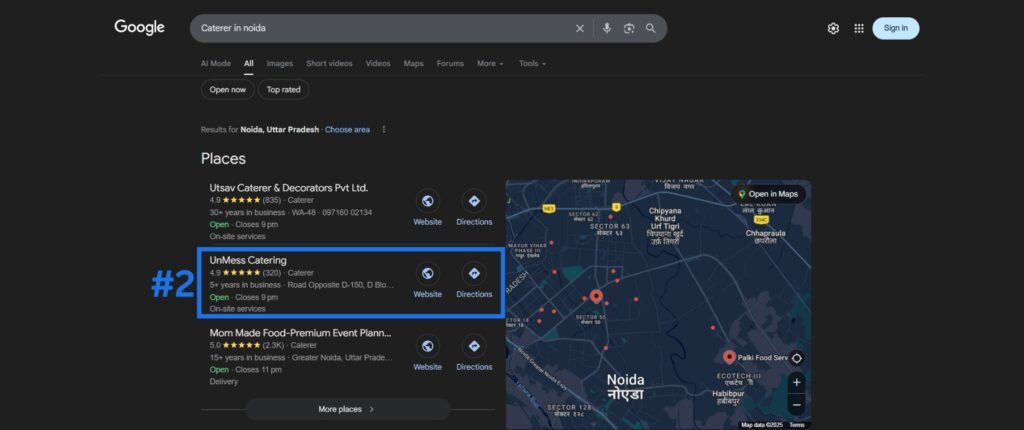Viewport: 1024px width, 430px height.
Task: Open the Google apps grid
Action: coord(858,28)
